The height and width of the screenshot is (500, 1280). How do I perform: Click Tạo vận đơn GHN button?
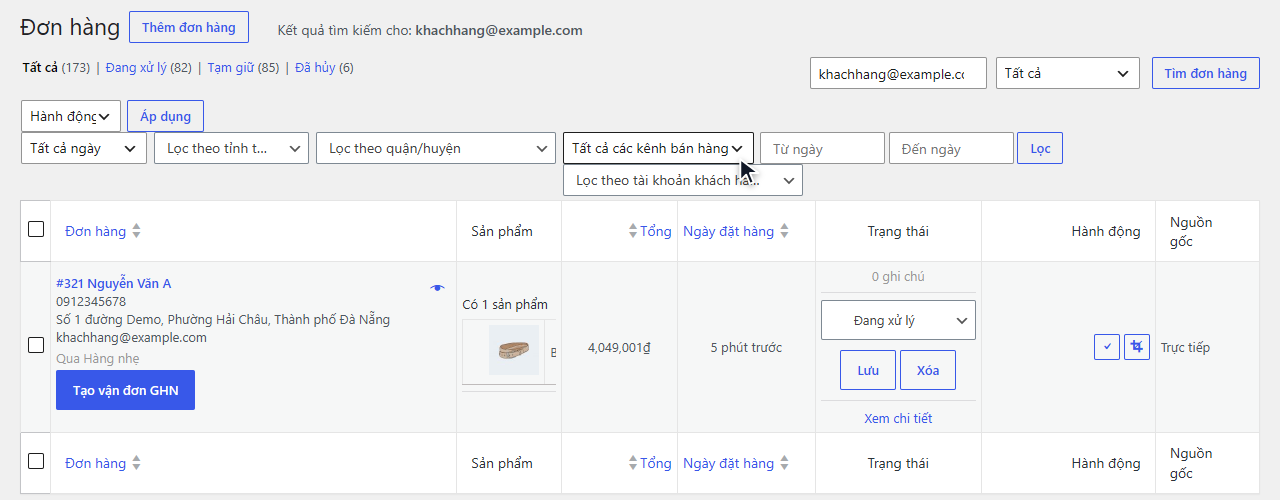(x=125, y=390)
